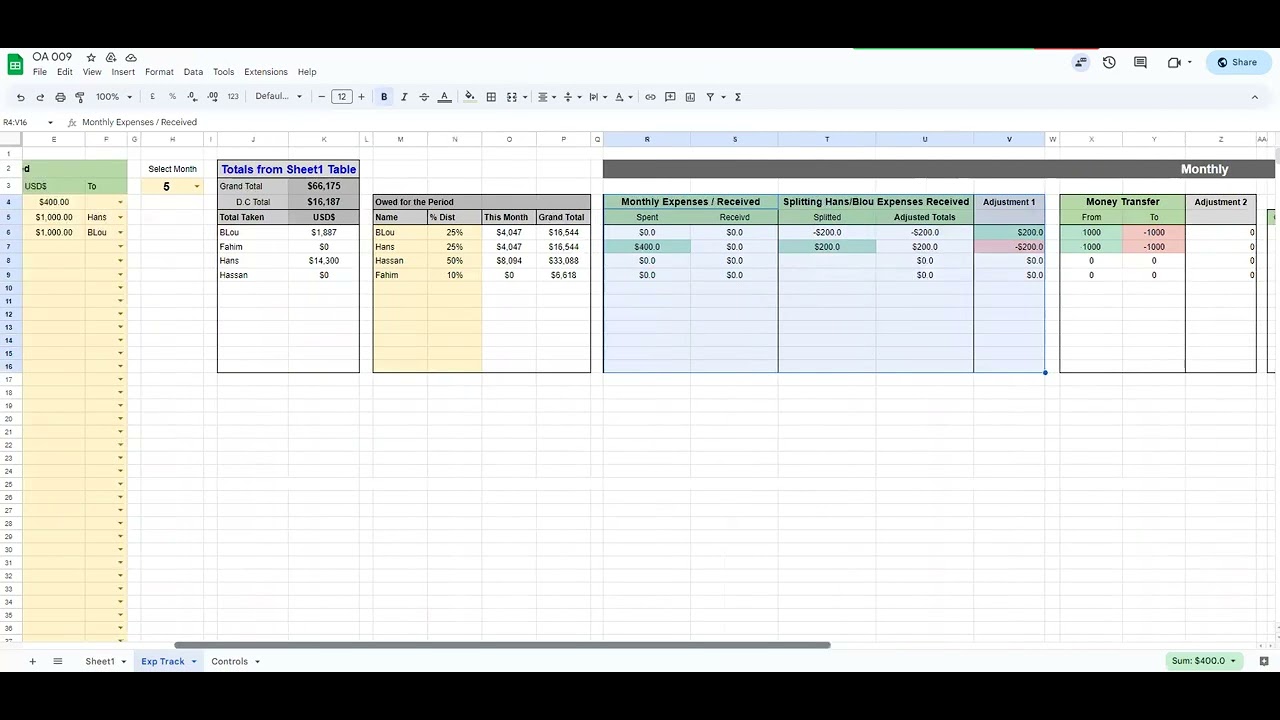Toggle bold formatting button

pyautogui.click(x=384, y=97)
